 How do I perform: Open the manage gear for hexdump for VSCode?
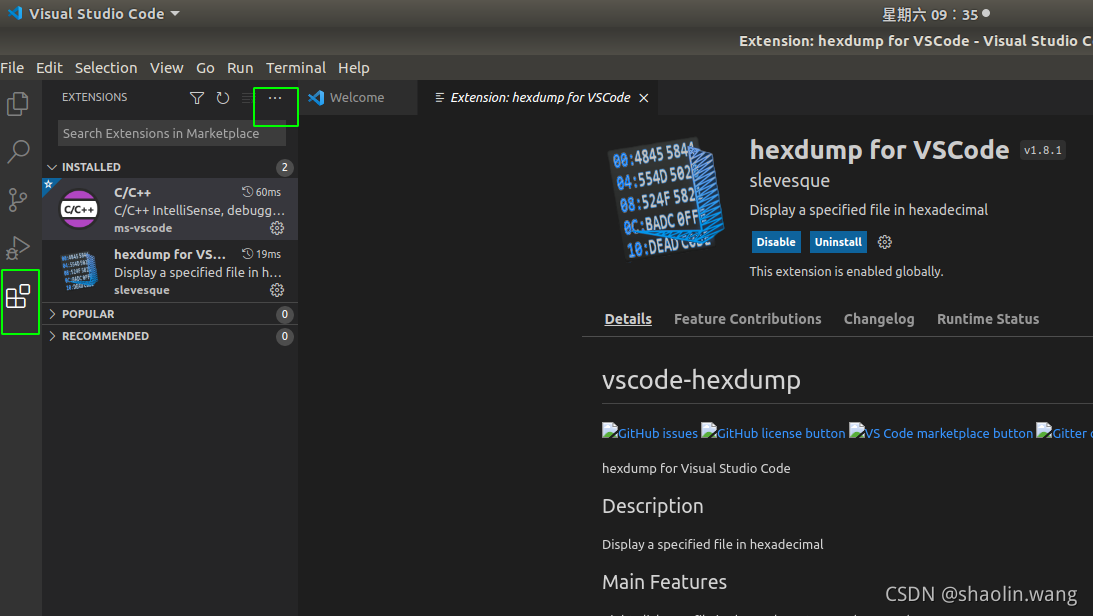point(276,290)
